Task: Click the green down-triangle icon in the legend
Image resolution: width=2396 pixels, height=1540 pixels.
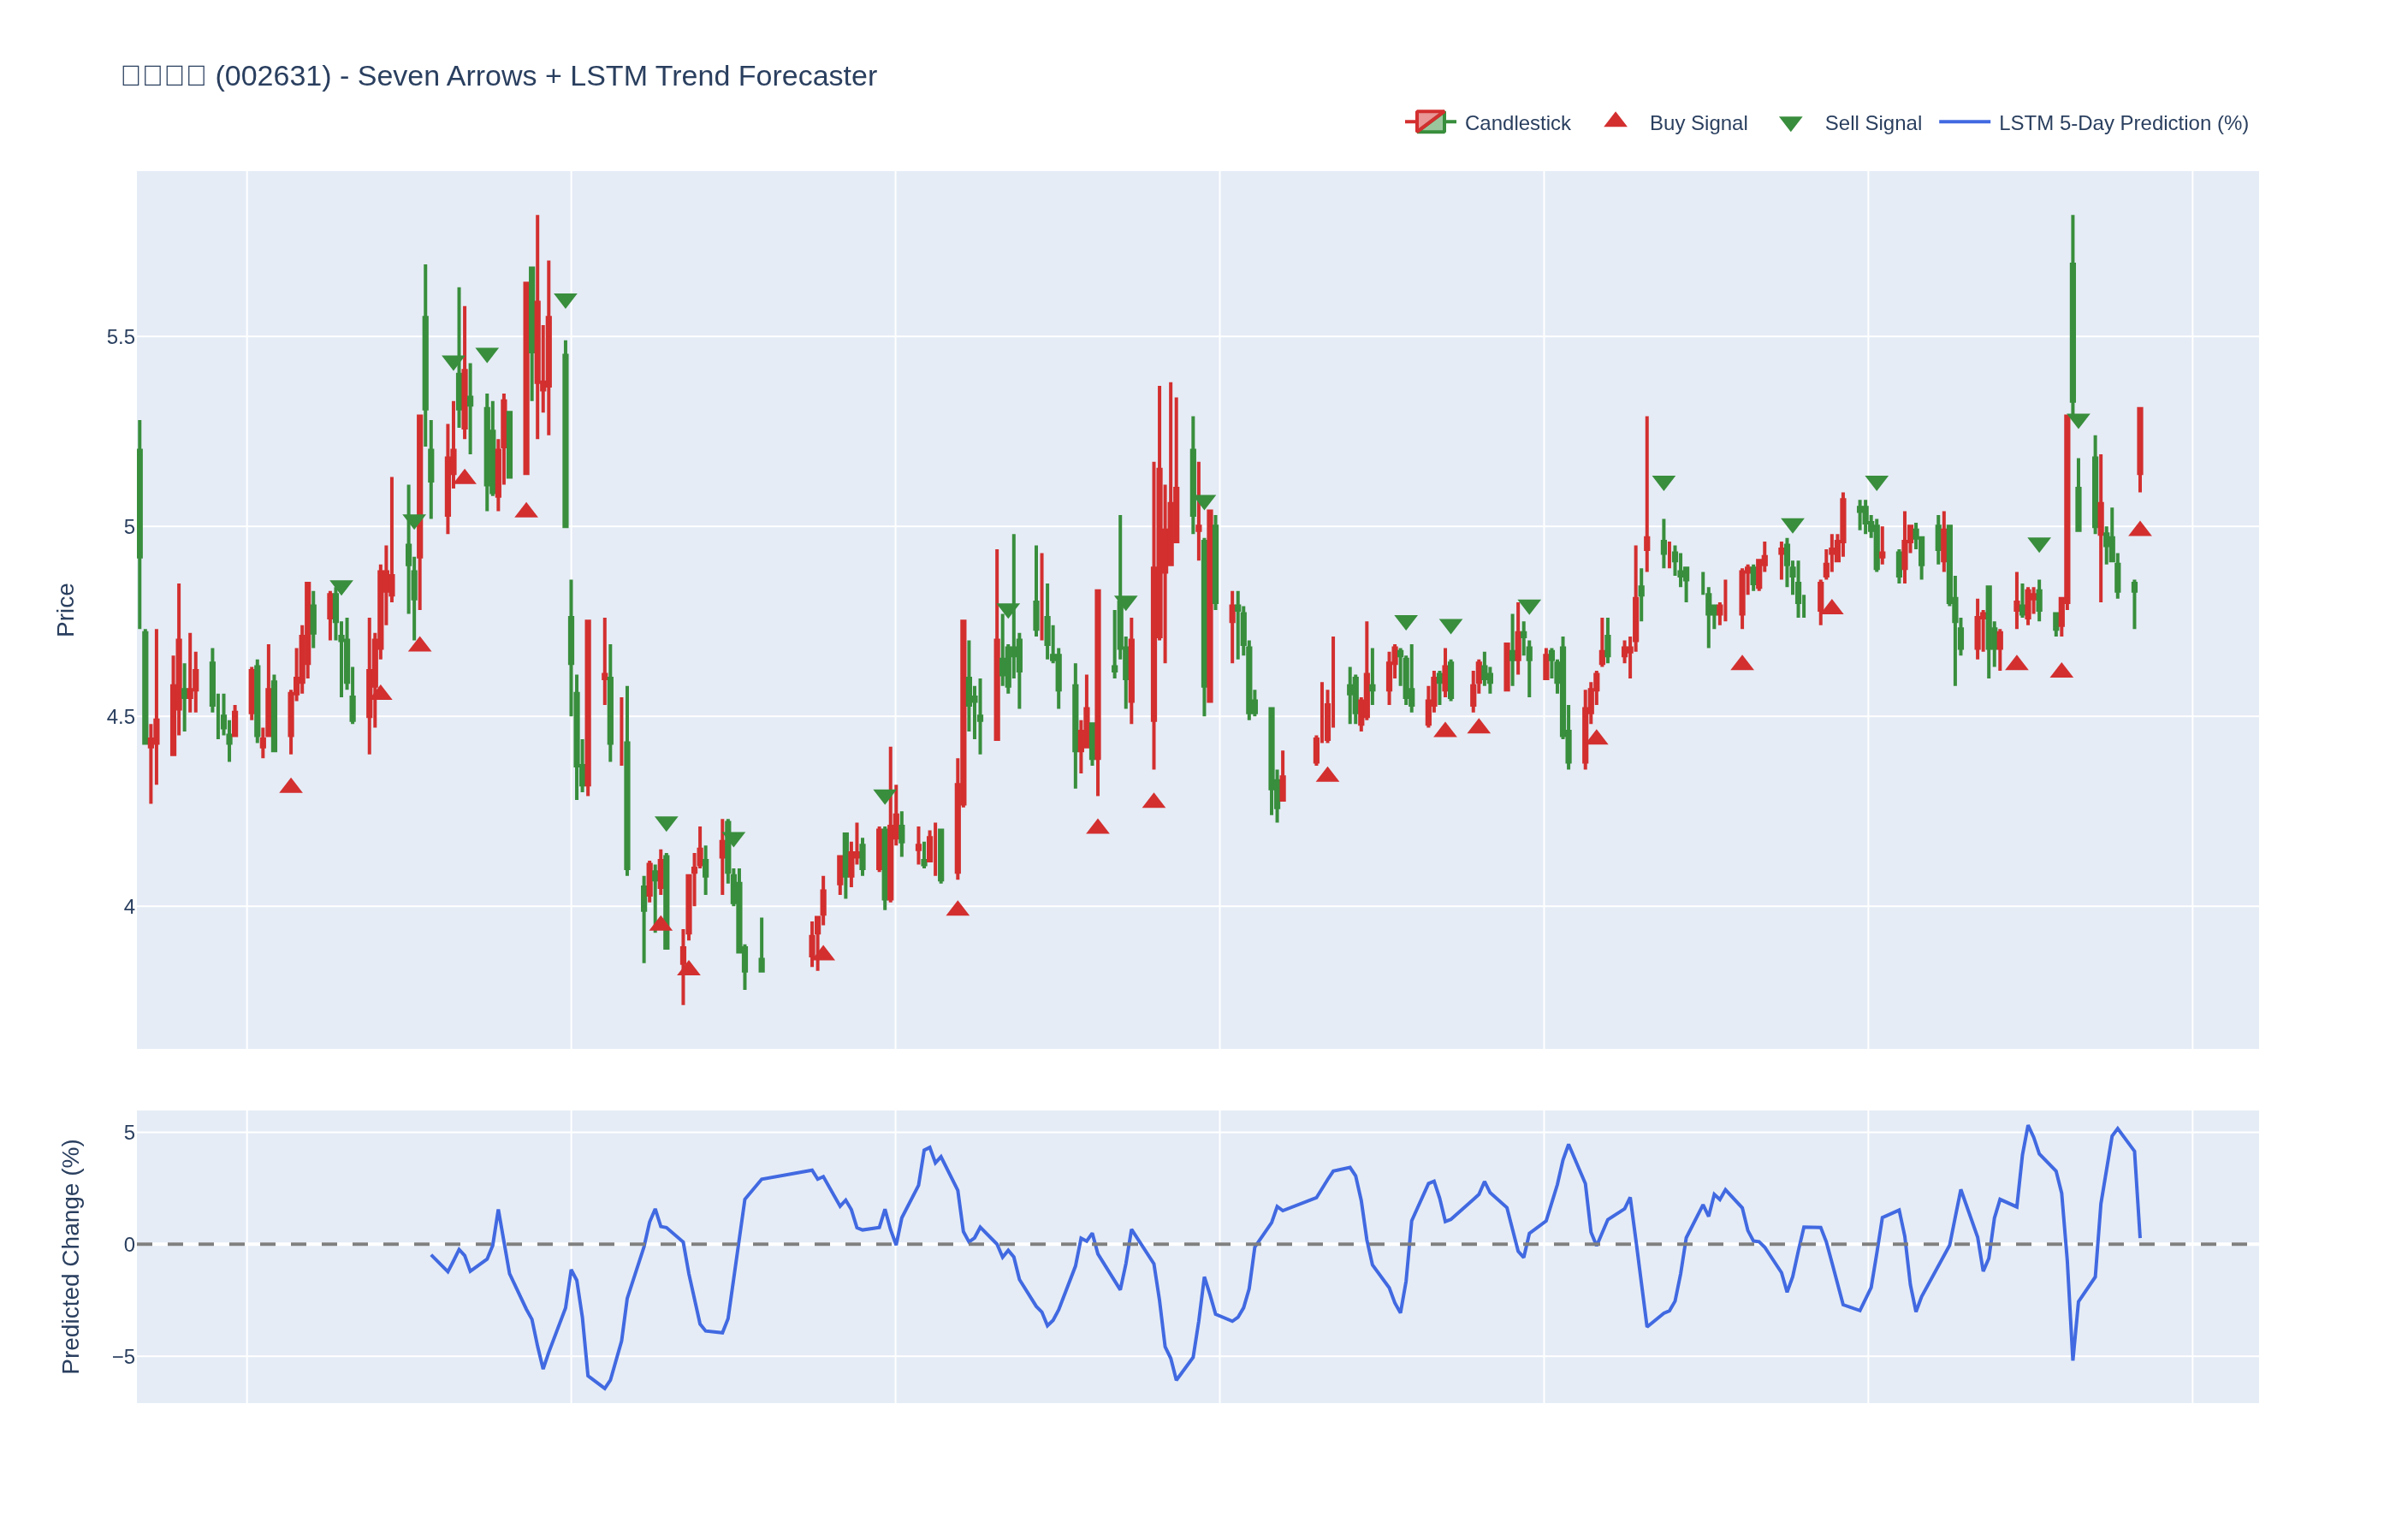Action: tap(1790, 124)
